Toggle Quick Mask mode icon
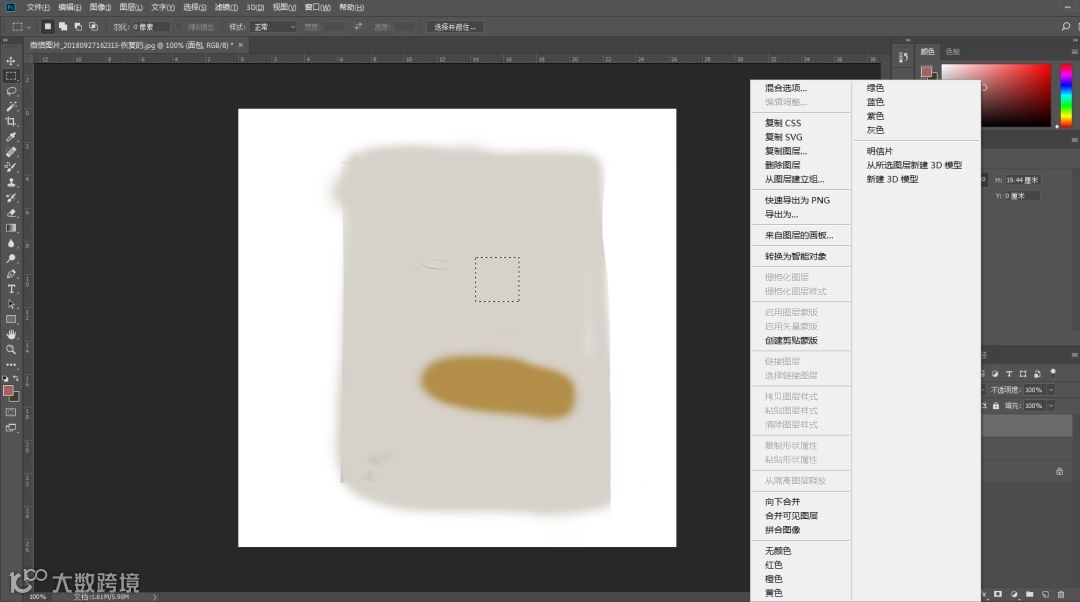The image size is (1080, 602). click(11, 412)
